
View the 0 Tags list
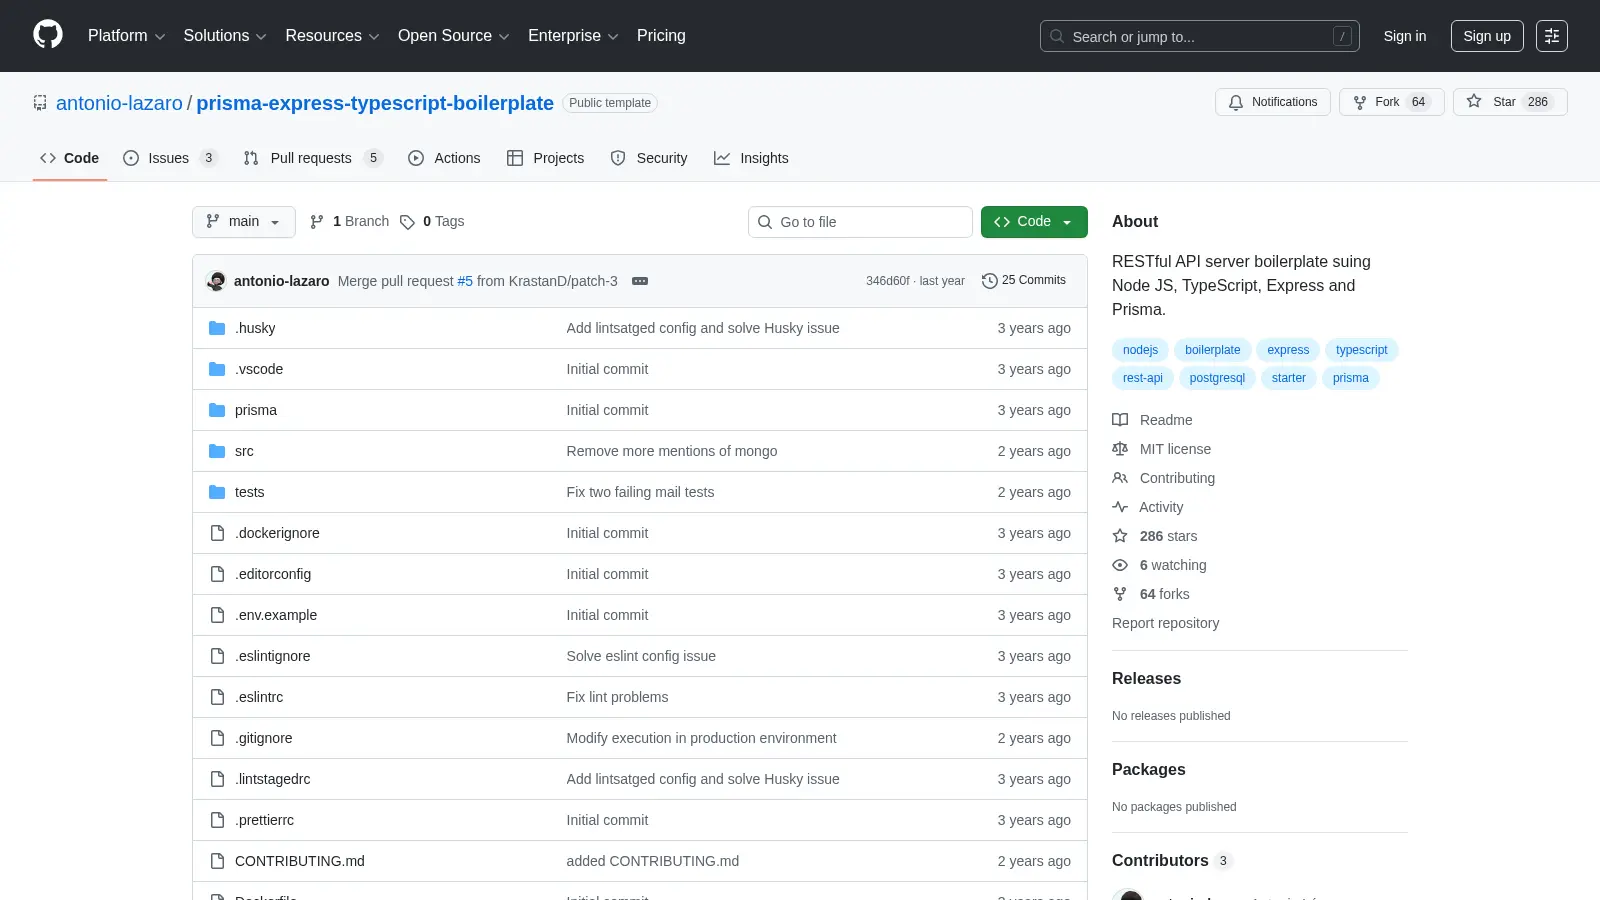point(432,222)
